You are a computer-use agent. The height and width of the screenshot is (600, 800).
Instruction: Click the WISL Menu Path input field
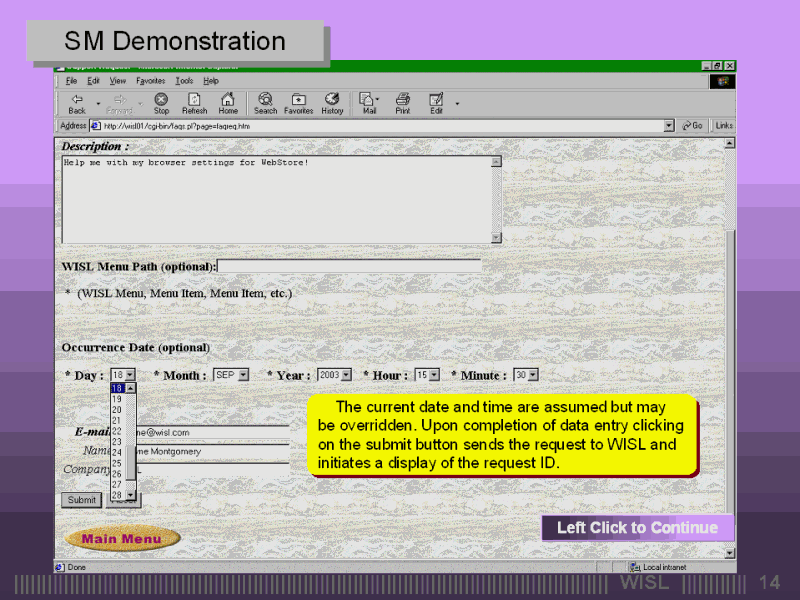coord(349,266)
